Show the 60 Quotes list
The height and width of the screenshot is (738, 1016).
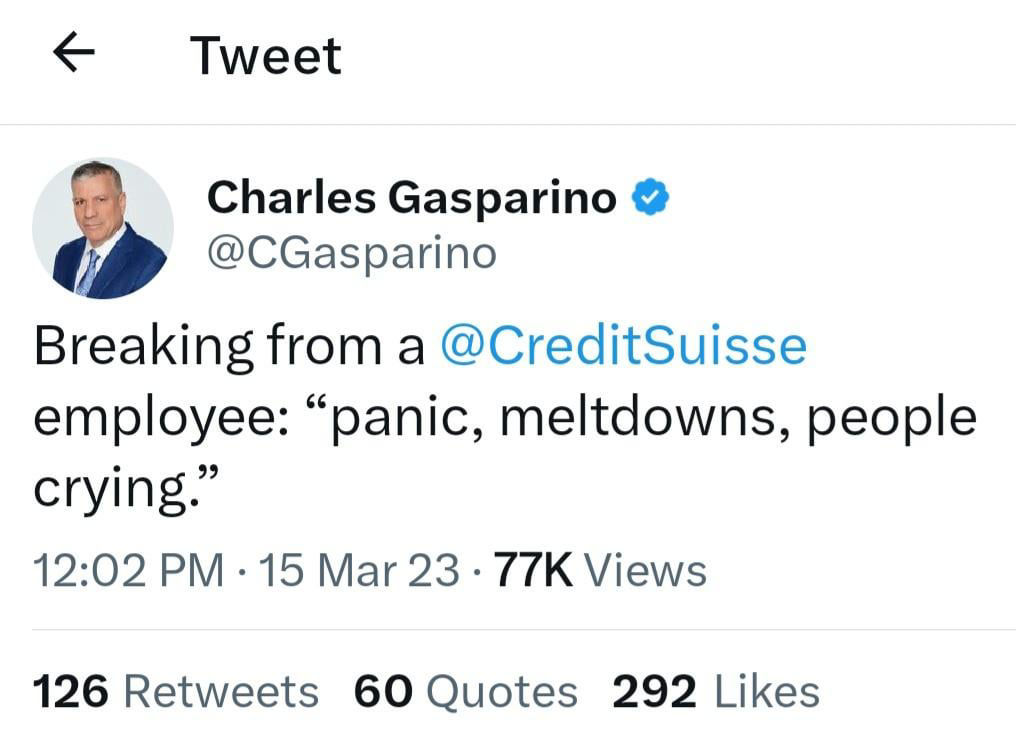(465, 691)
